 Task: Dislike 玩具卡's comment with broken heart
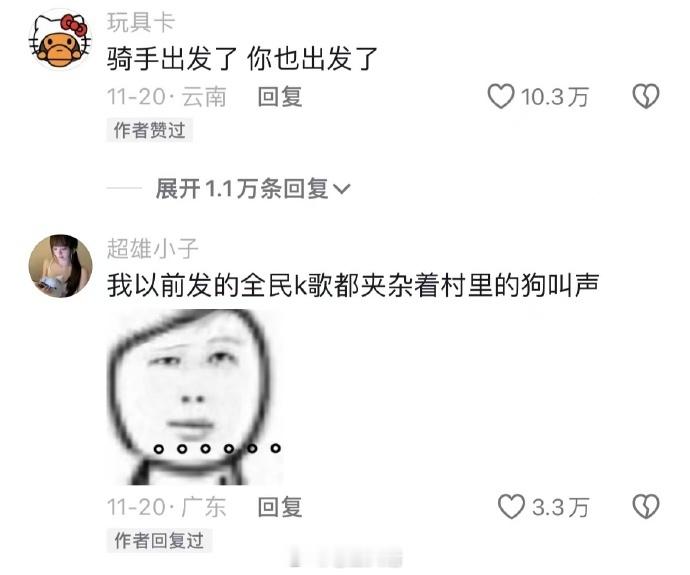646,96
